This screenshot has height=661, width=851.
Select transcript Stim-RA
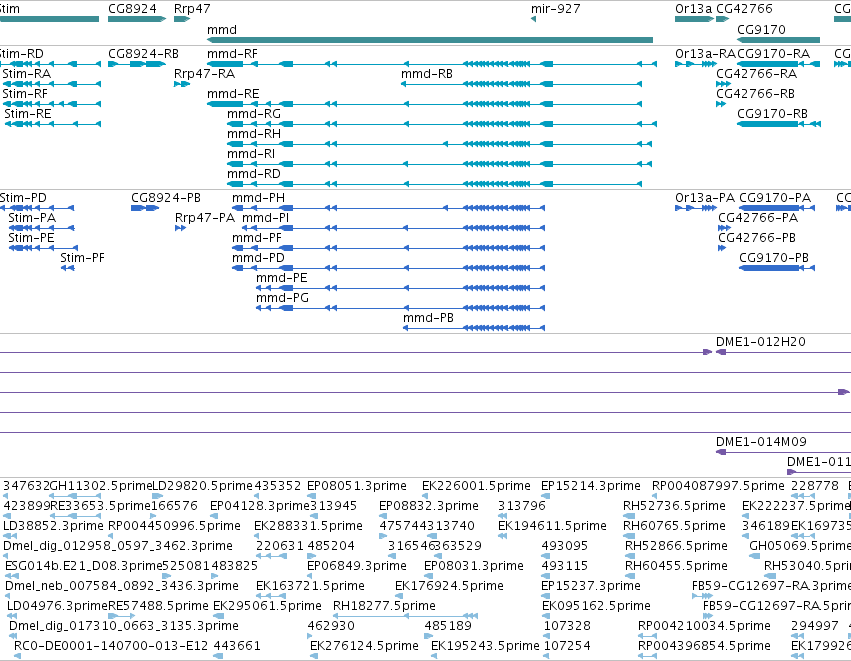(27, 74)
